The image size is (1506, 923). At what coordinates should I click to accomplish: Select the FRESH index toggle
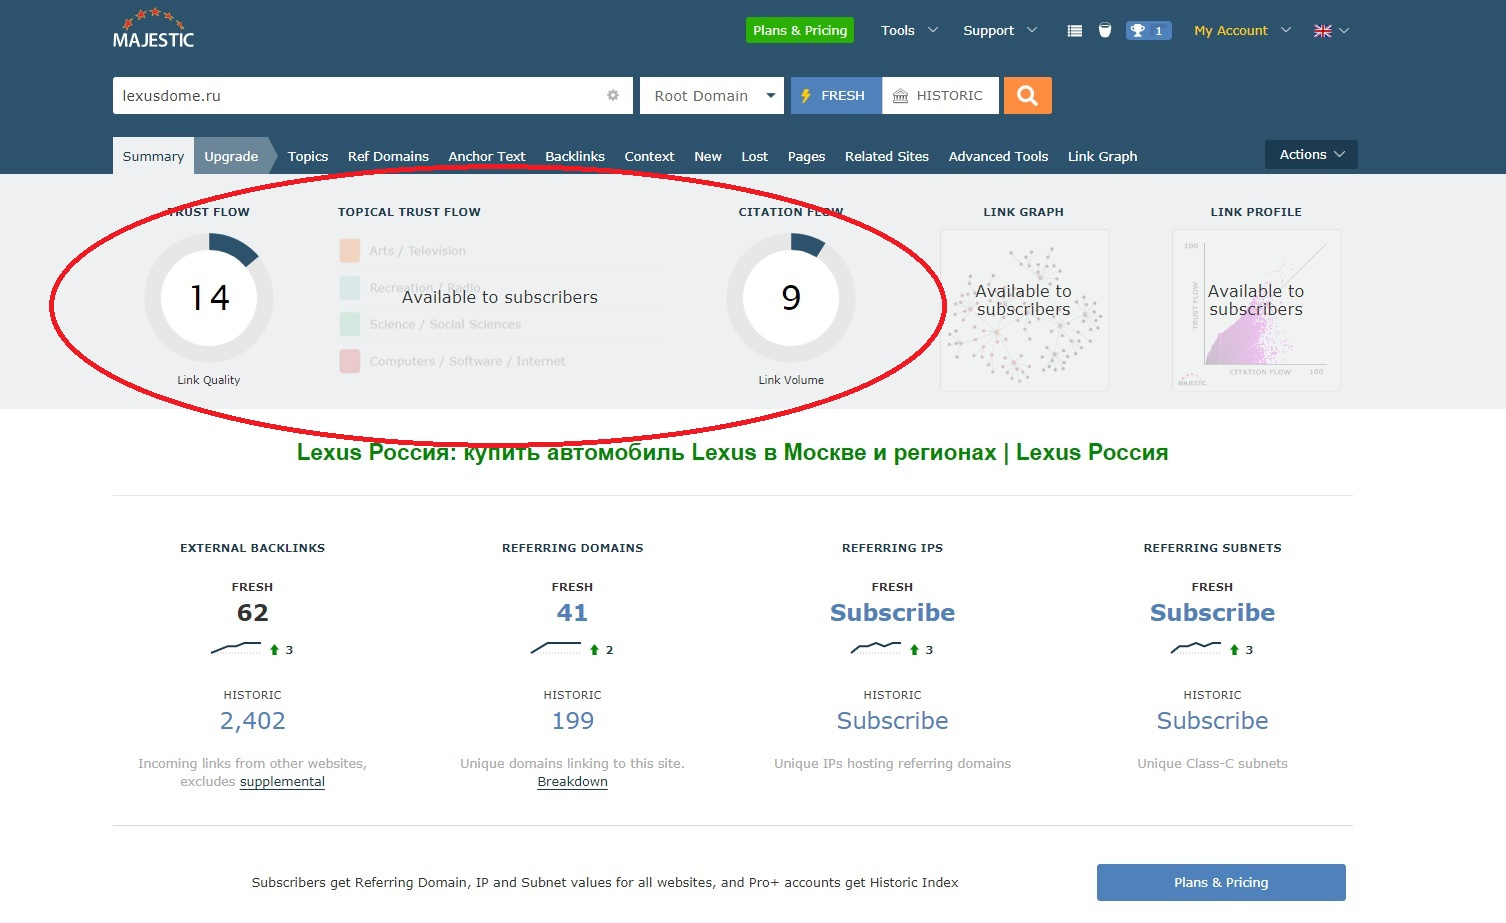point(836,95)
